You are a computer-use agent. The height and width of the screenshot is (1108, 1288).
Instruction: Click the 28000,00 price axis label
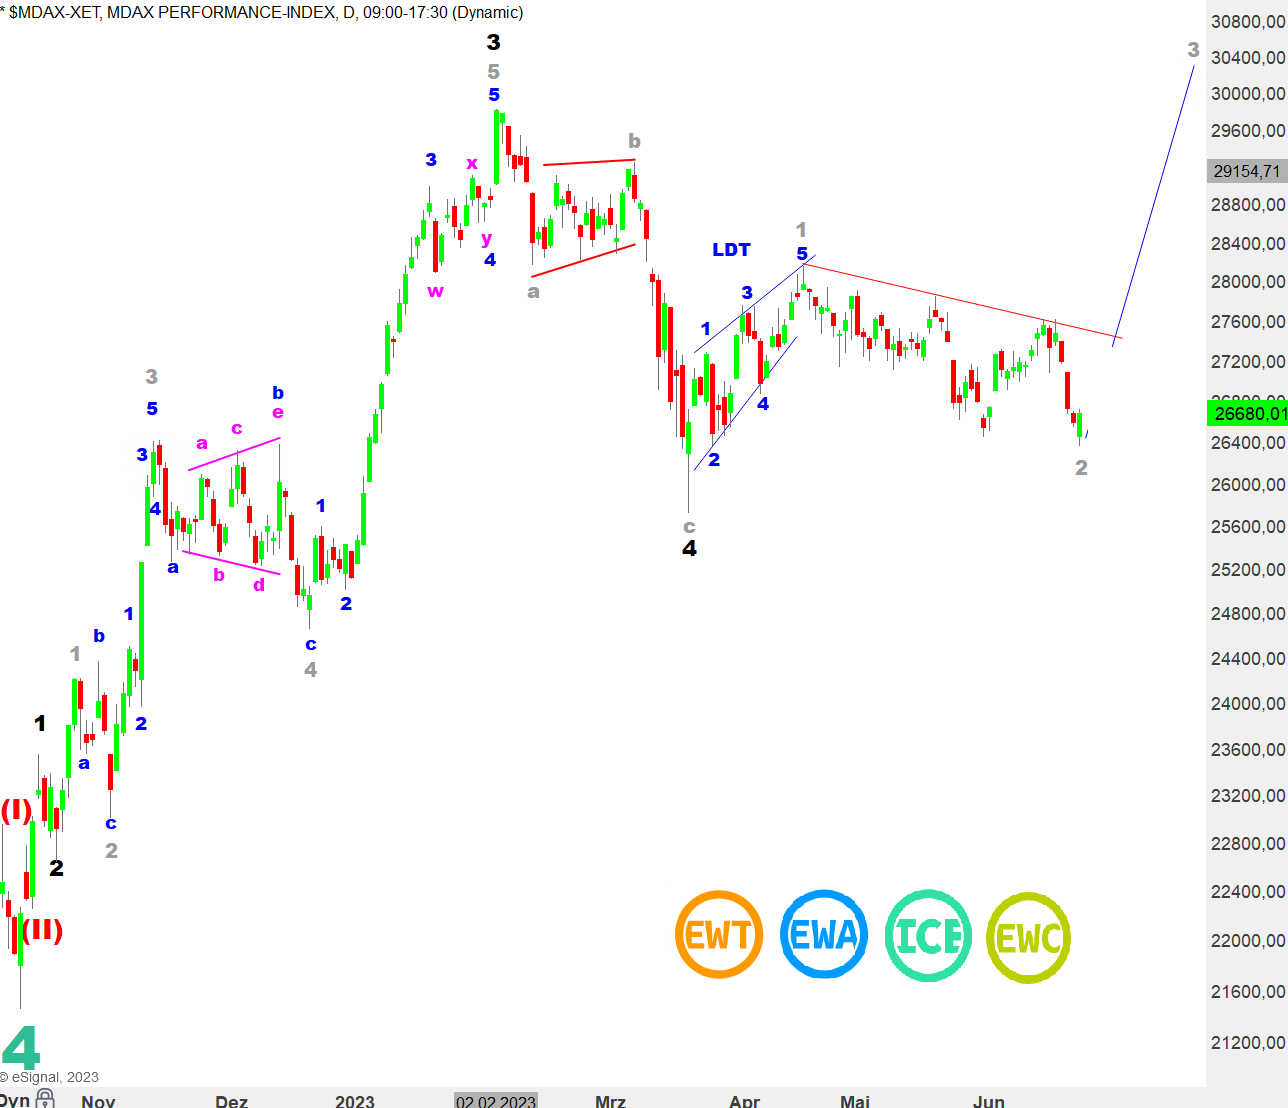(1247, 282)
